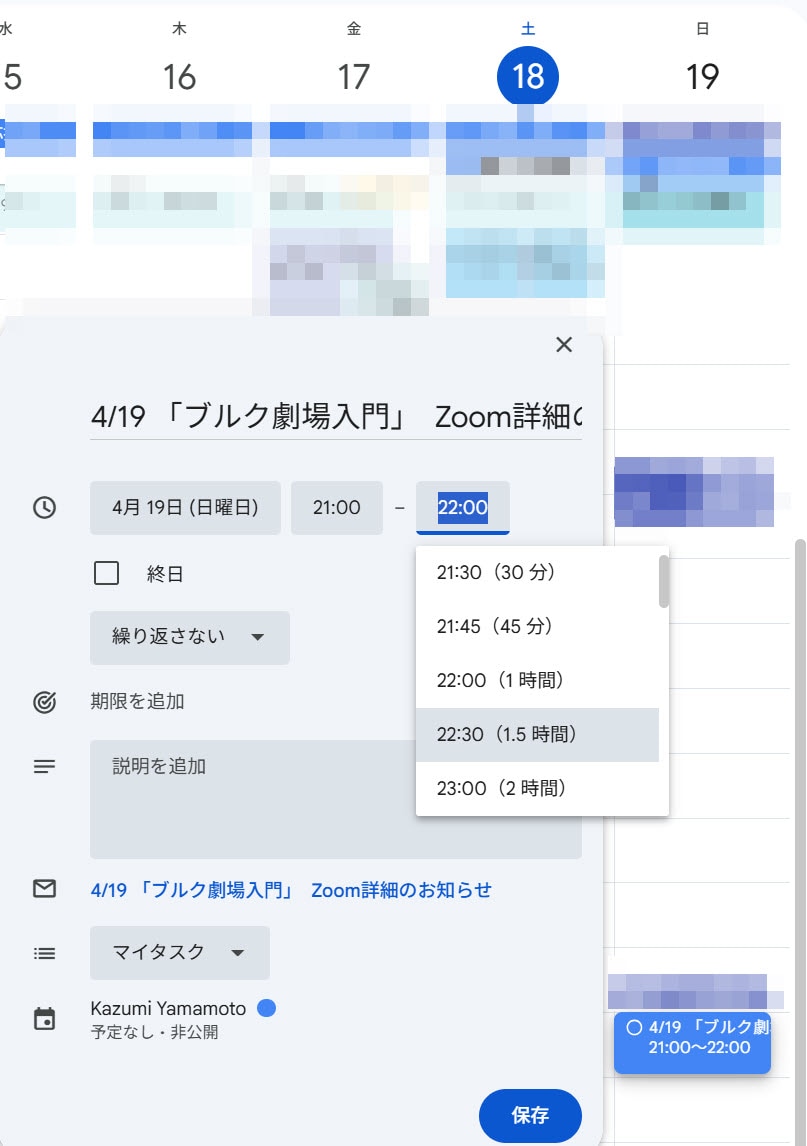Viewport: 807px width, 1146px height.
Task: Click the 保存 save button
Action: (530, 1115)
